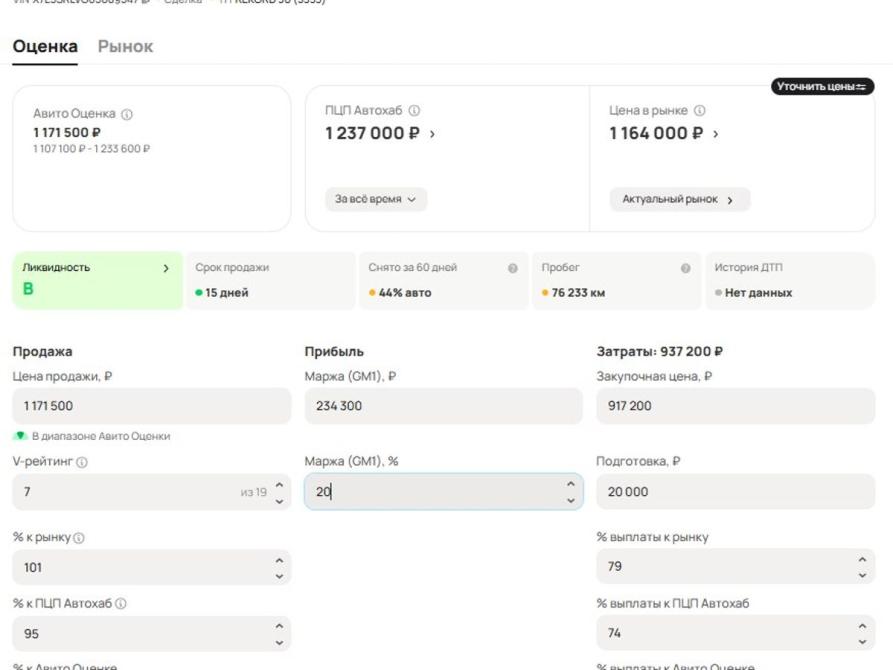Click the green В диапазоне Авито Оценки icon
893x670 pixels.
(20, 436)
